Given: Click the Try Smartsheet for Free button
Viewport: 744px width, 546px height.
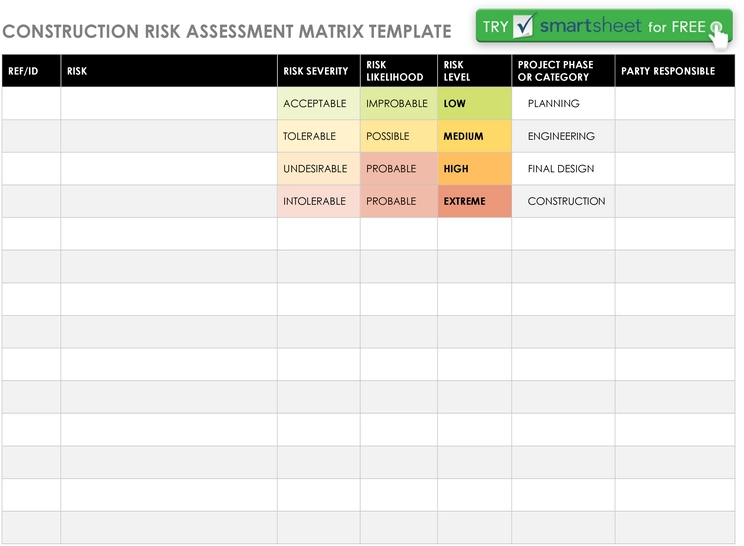Looking at the screenshot, I should (604, 27).
